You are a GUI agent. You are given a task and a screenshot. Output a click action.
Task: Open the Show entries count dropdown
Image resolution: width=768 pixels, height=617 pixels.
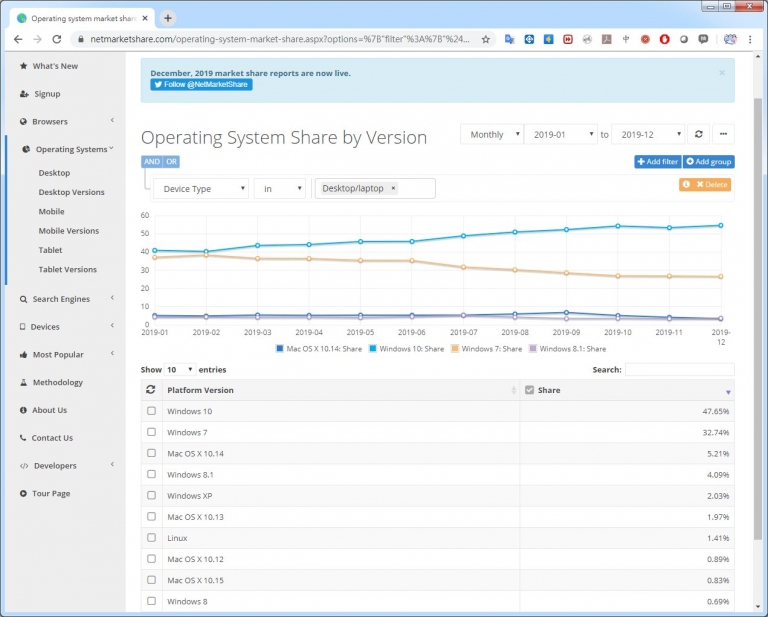(180, 369)
